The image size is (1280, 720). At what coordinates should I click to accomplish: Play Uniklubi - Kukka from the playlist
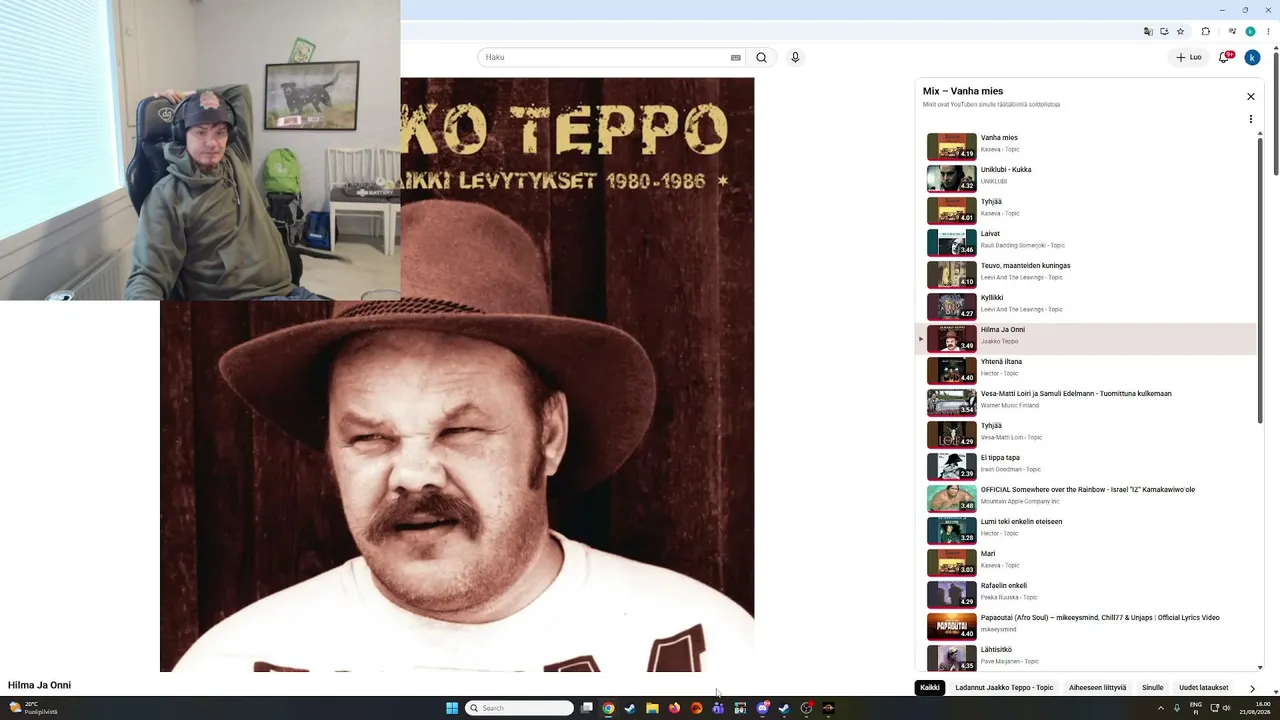[1085, 178]
